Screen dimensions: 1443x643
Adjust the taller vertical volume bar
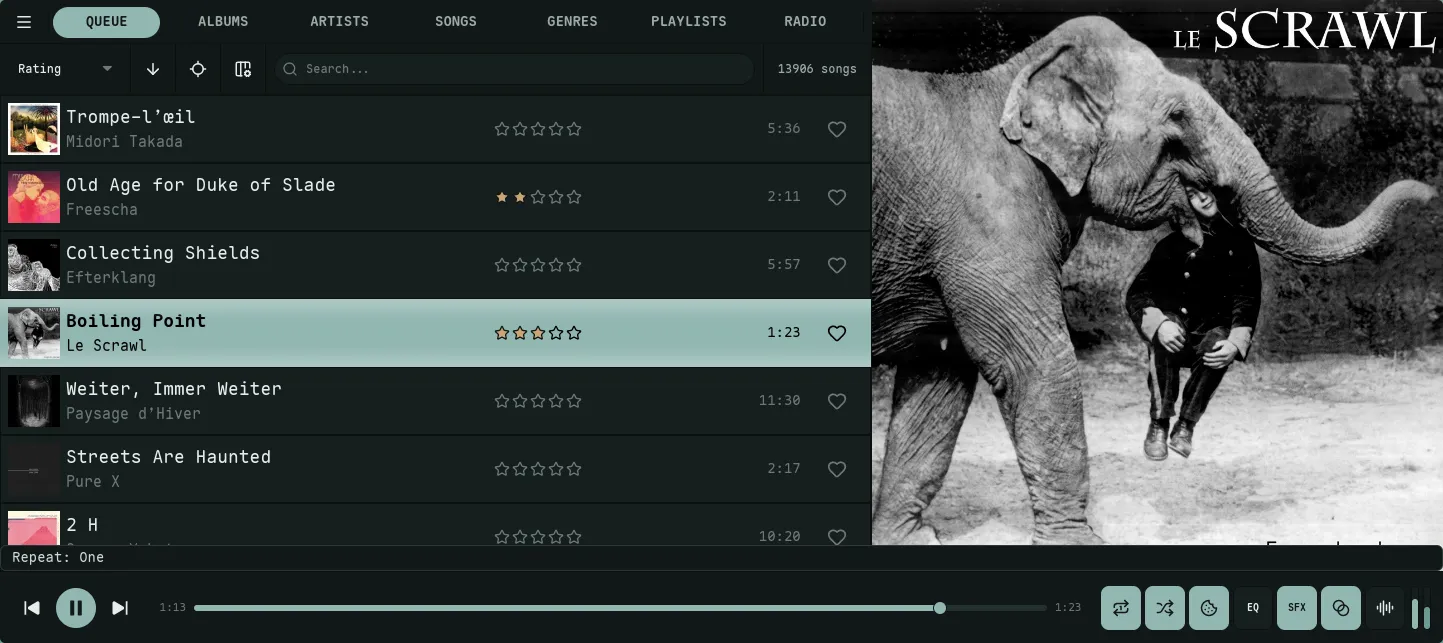[x=1415, y=614]
